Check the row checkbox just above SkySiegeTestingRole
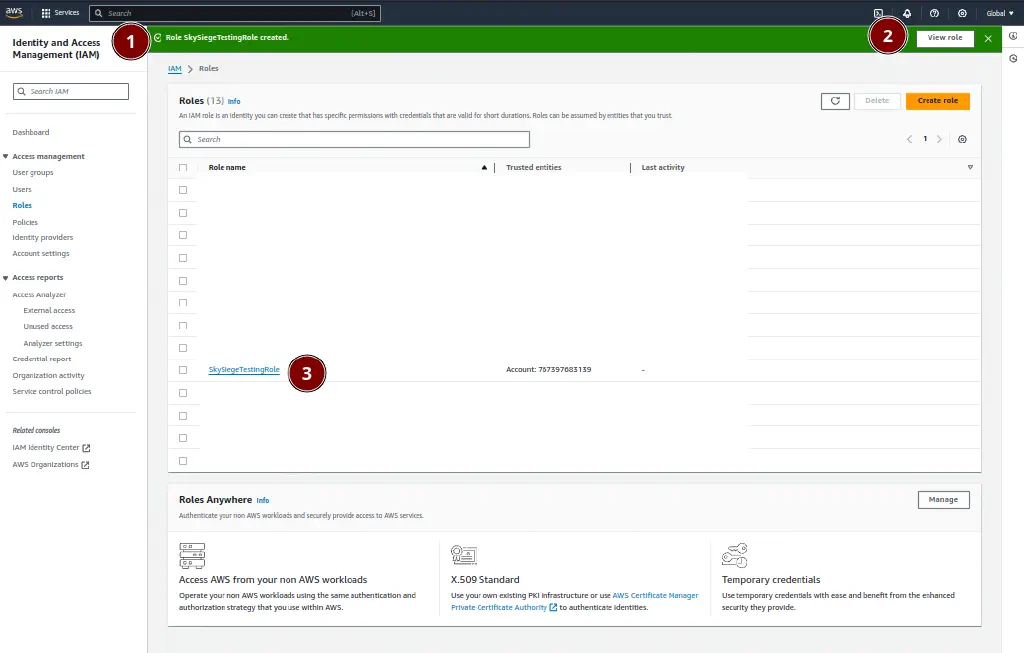The width and height of the screenshot is (1024, 653). coord(183,348)
